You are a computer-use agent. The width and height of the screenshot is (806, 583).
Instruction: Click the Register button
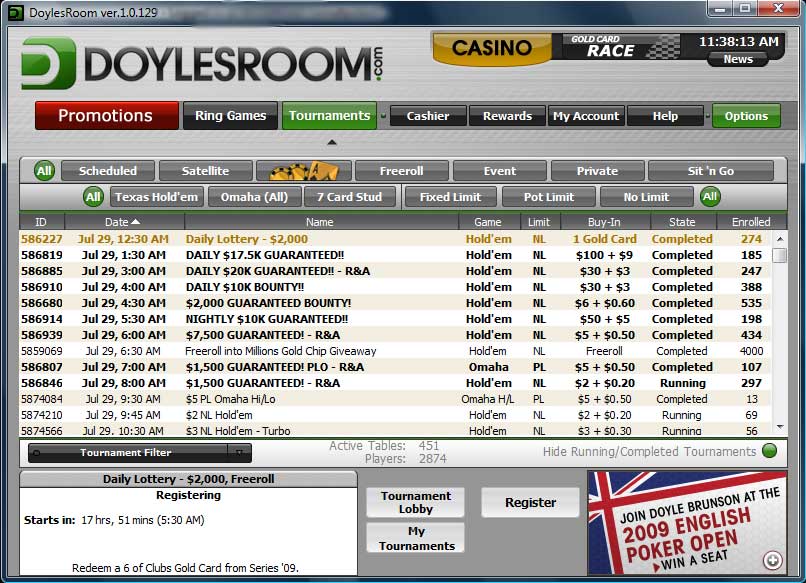(530, 502)
